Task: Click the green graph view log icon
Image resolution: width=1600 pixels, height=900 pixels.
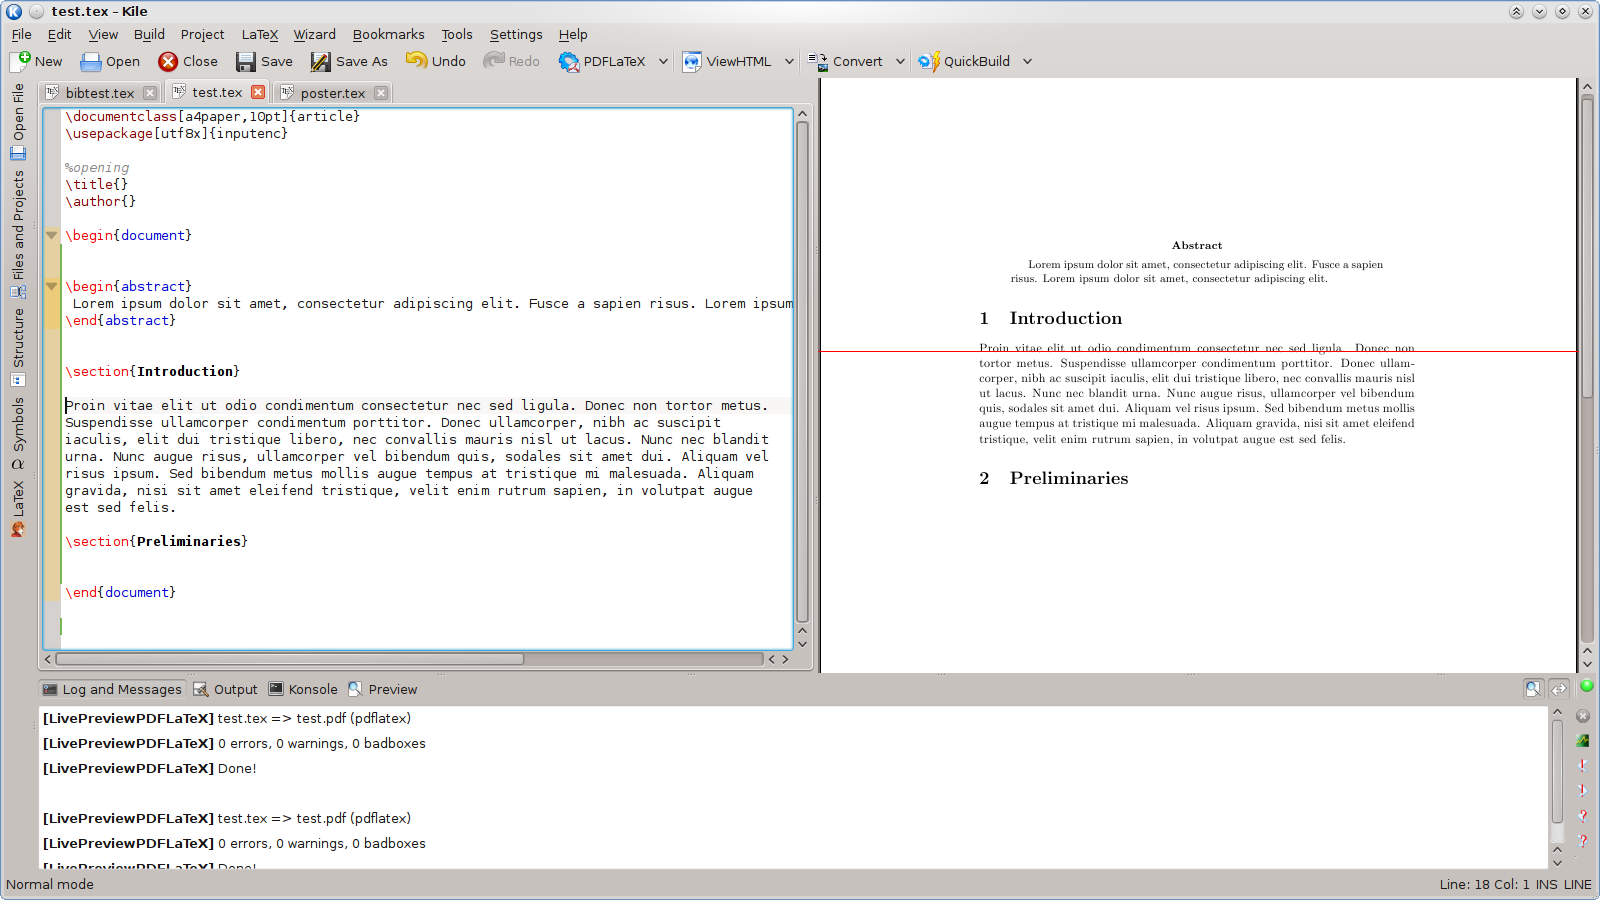Action: [1583, 741]
